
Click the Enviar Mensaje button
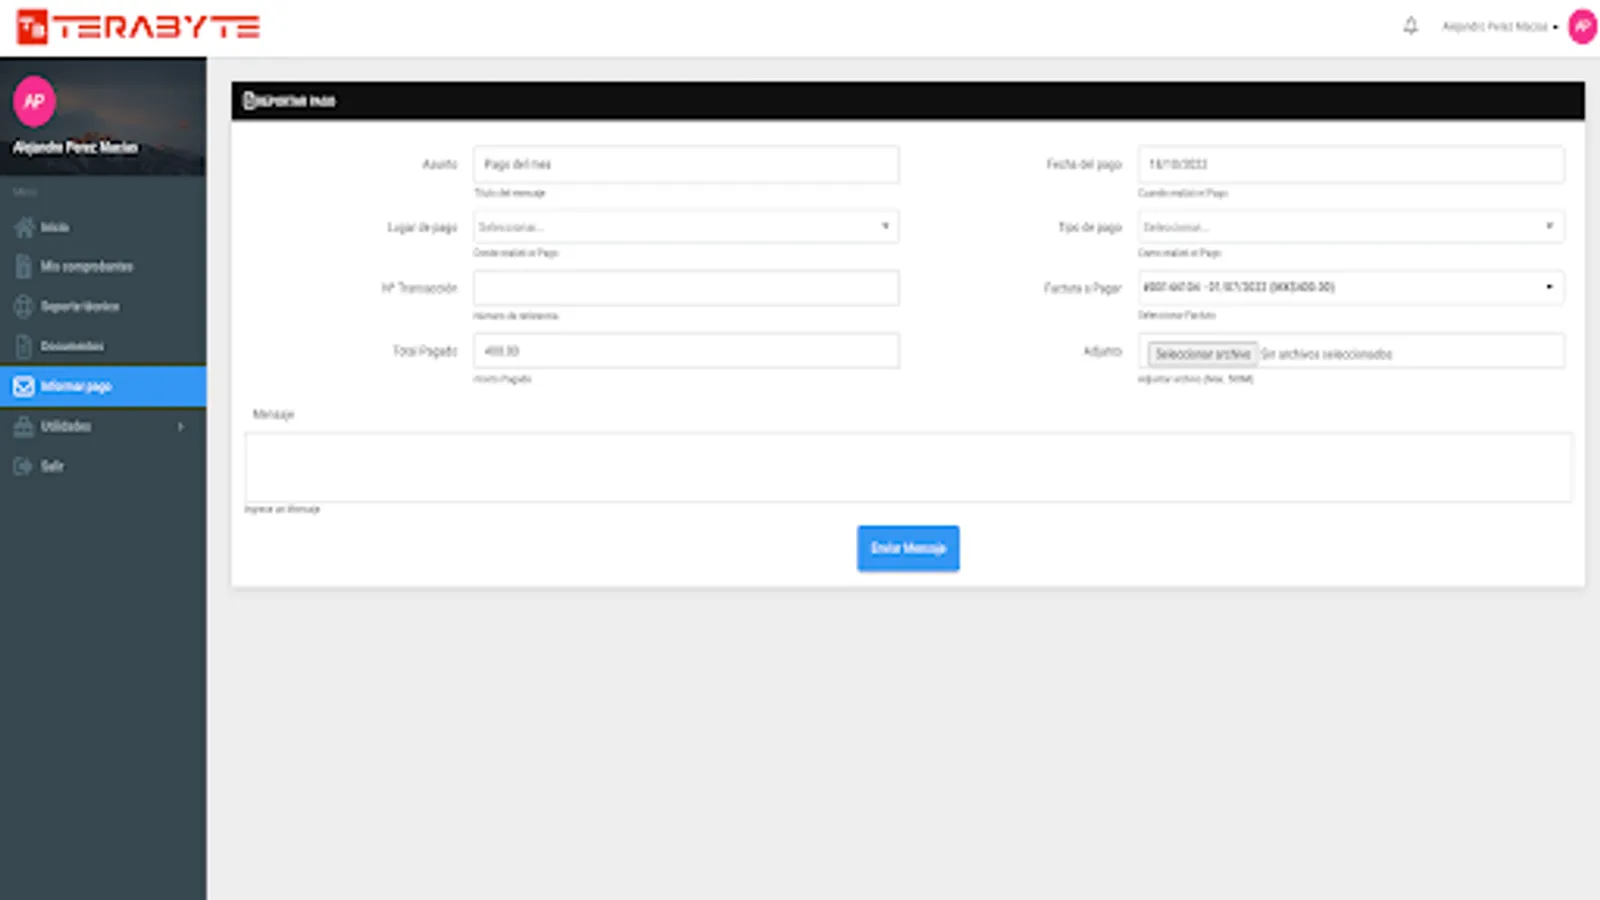point(908,548)
